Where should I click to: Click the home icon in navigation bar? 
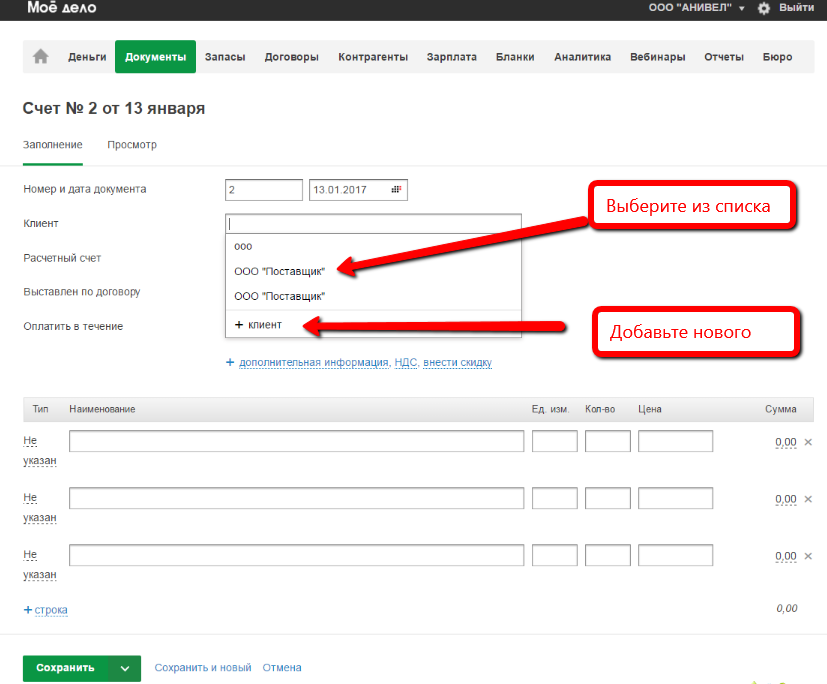(x=41, y=57)
